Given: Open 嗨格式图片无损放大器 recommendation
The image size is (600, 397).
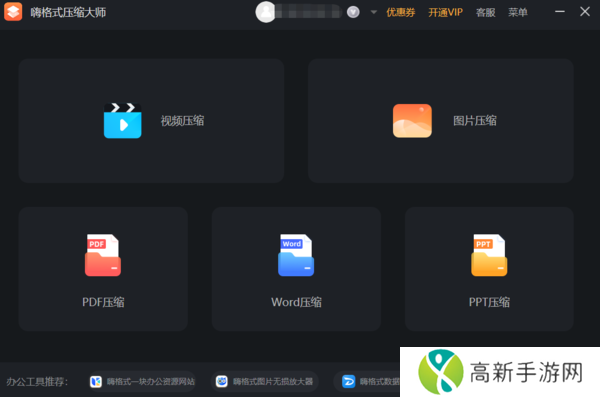Looking at the screenshot, I should (264, 381).
